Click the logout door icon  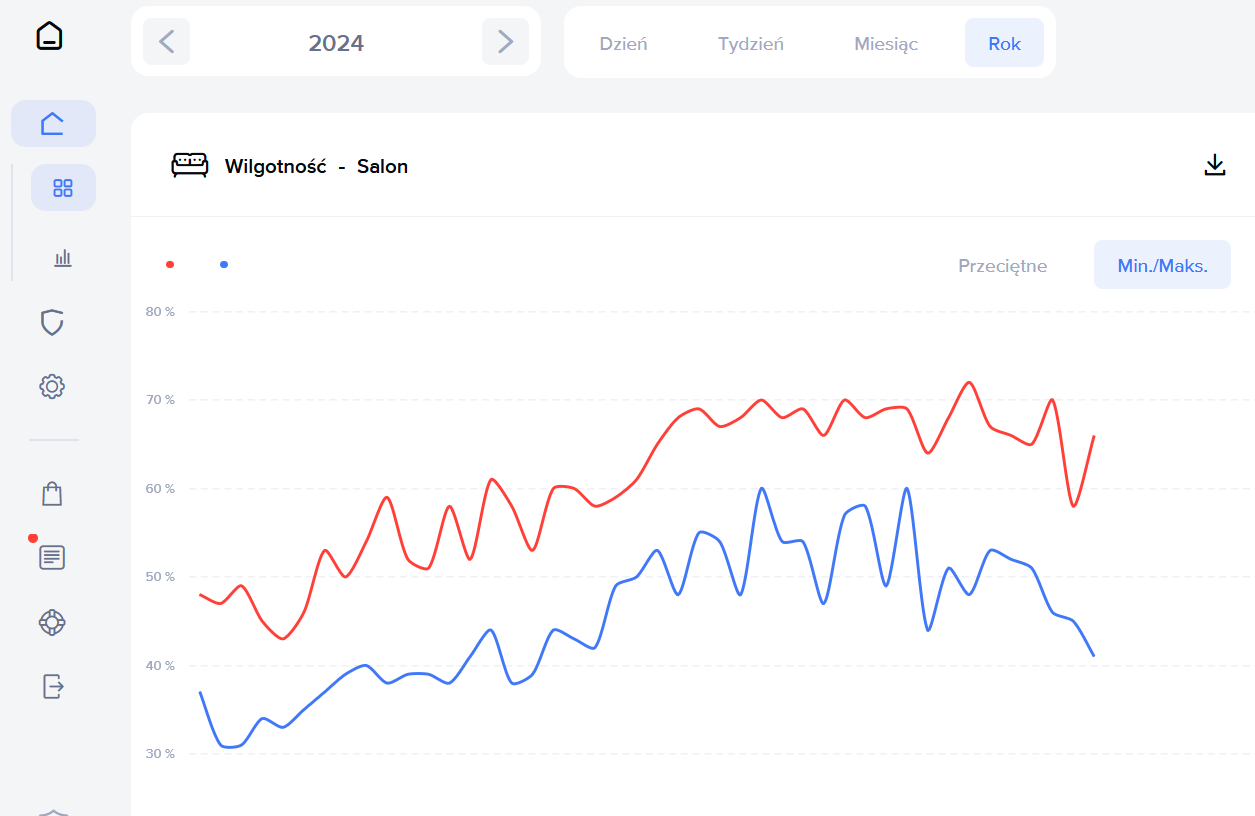52,686
